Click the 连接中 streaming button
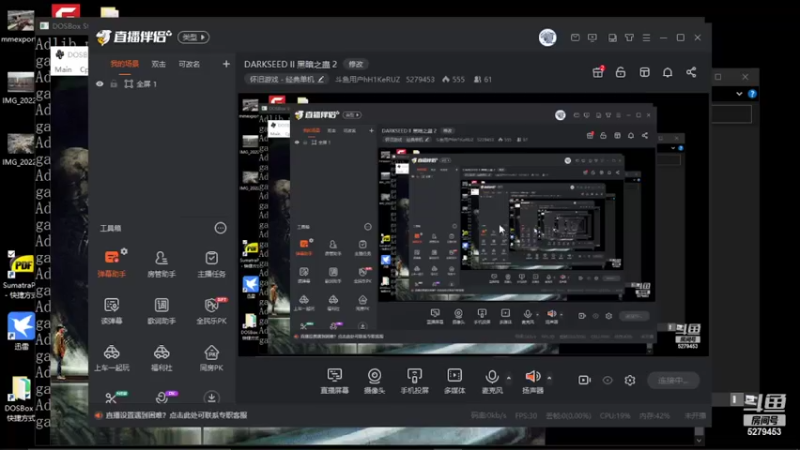 point(673,380)
